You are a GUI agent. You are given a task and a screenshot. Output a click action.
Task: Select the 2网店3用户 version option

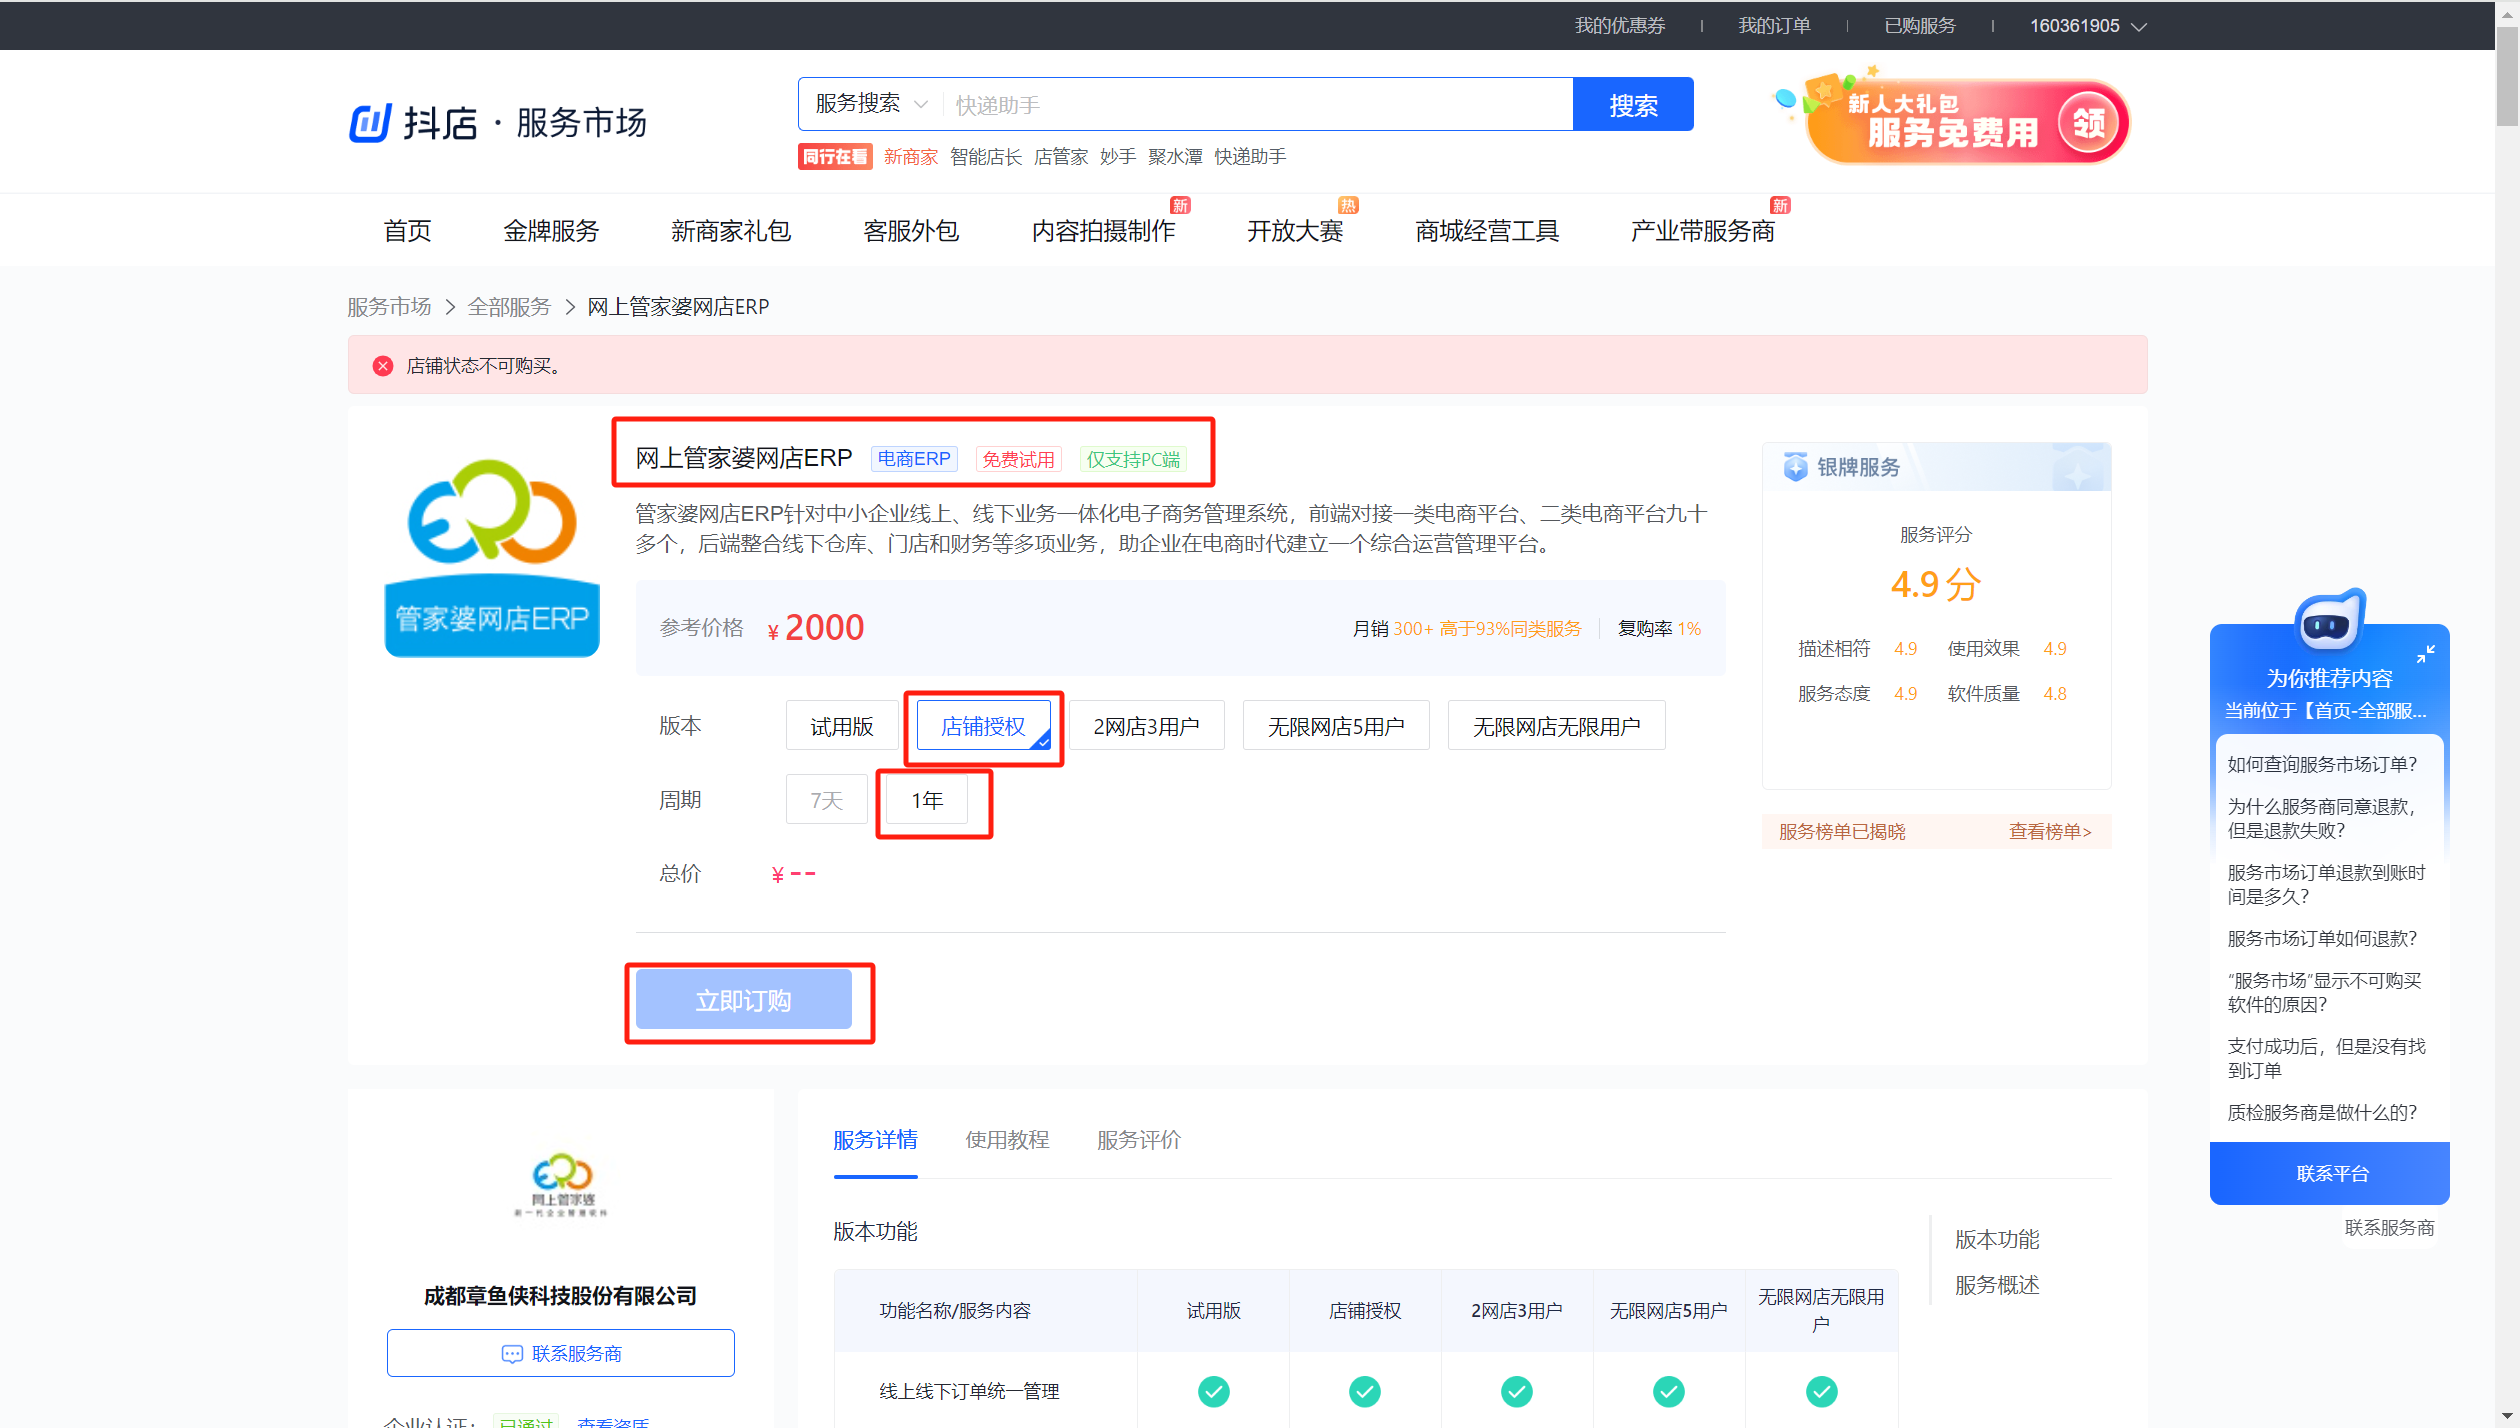tap(1146, 726)
